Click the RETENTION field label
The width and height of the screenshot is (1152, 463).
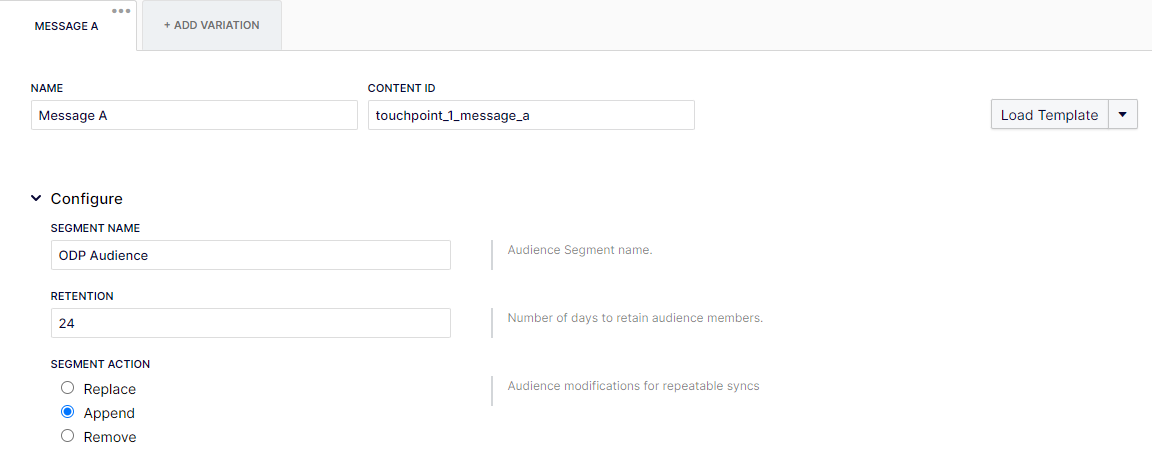pyautogui.click(x=82, y=296)
